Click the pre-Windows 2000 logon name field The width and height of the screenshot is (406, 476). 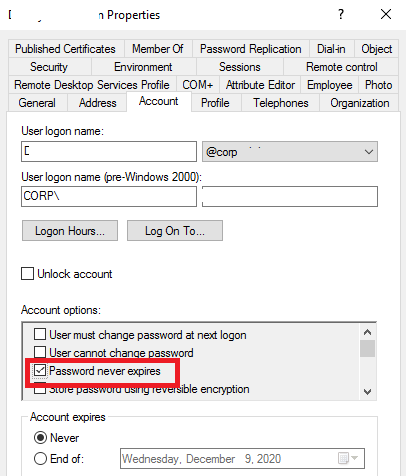click(290, 196)
